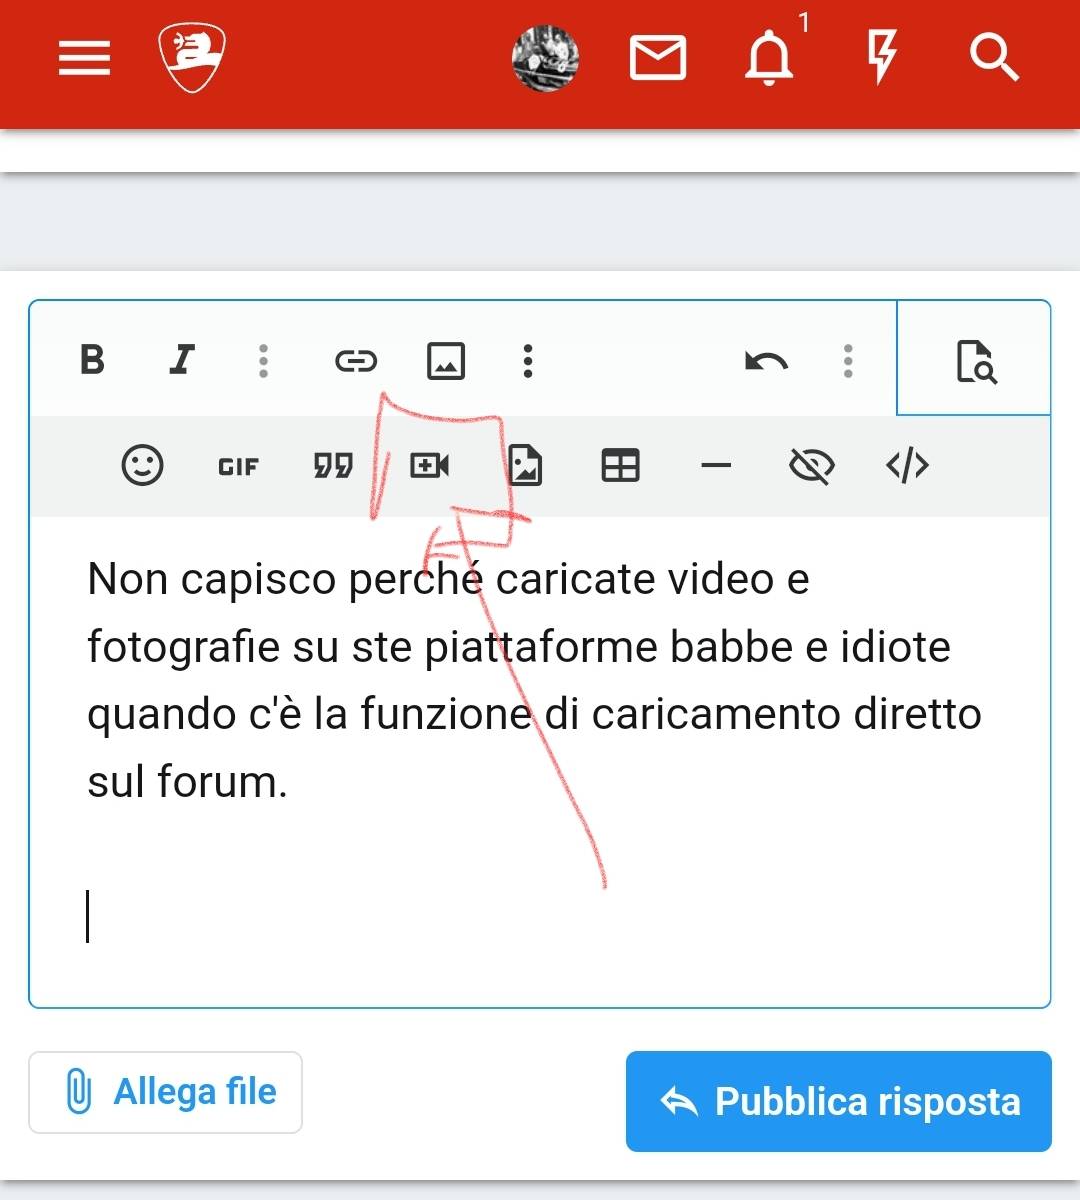The image size is (1080, 1200).
Task: Open the lightning bolt what's new
Action: point(881,58)
